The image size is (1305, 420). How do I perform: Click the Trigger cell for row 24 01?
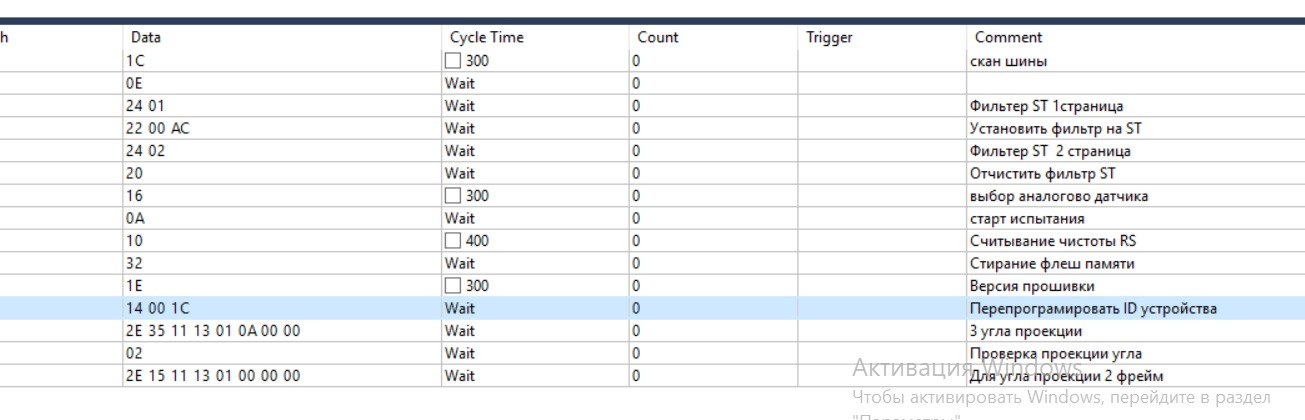point(880,106)
